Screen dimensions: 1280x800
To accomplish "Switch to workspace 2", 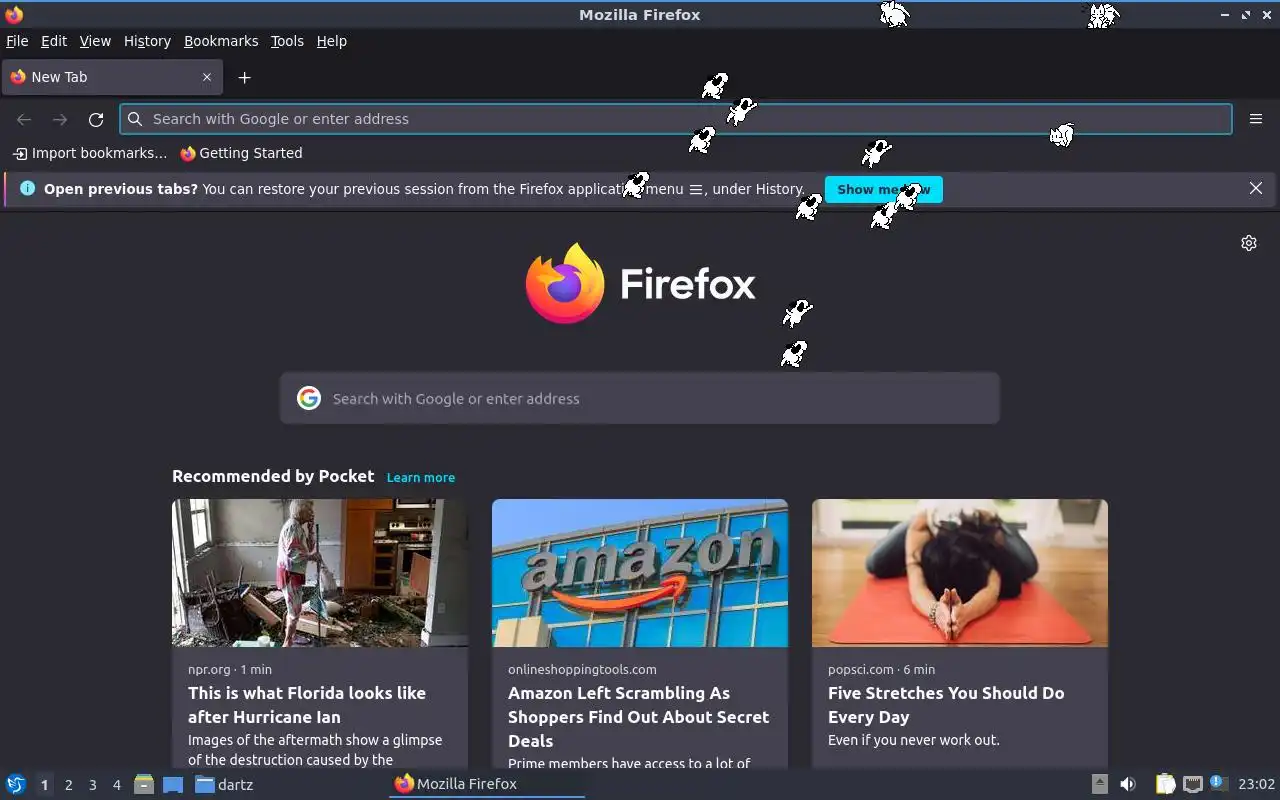I will coord(68,785).
